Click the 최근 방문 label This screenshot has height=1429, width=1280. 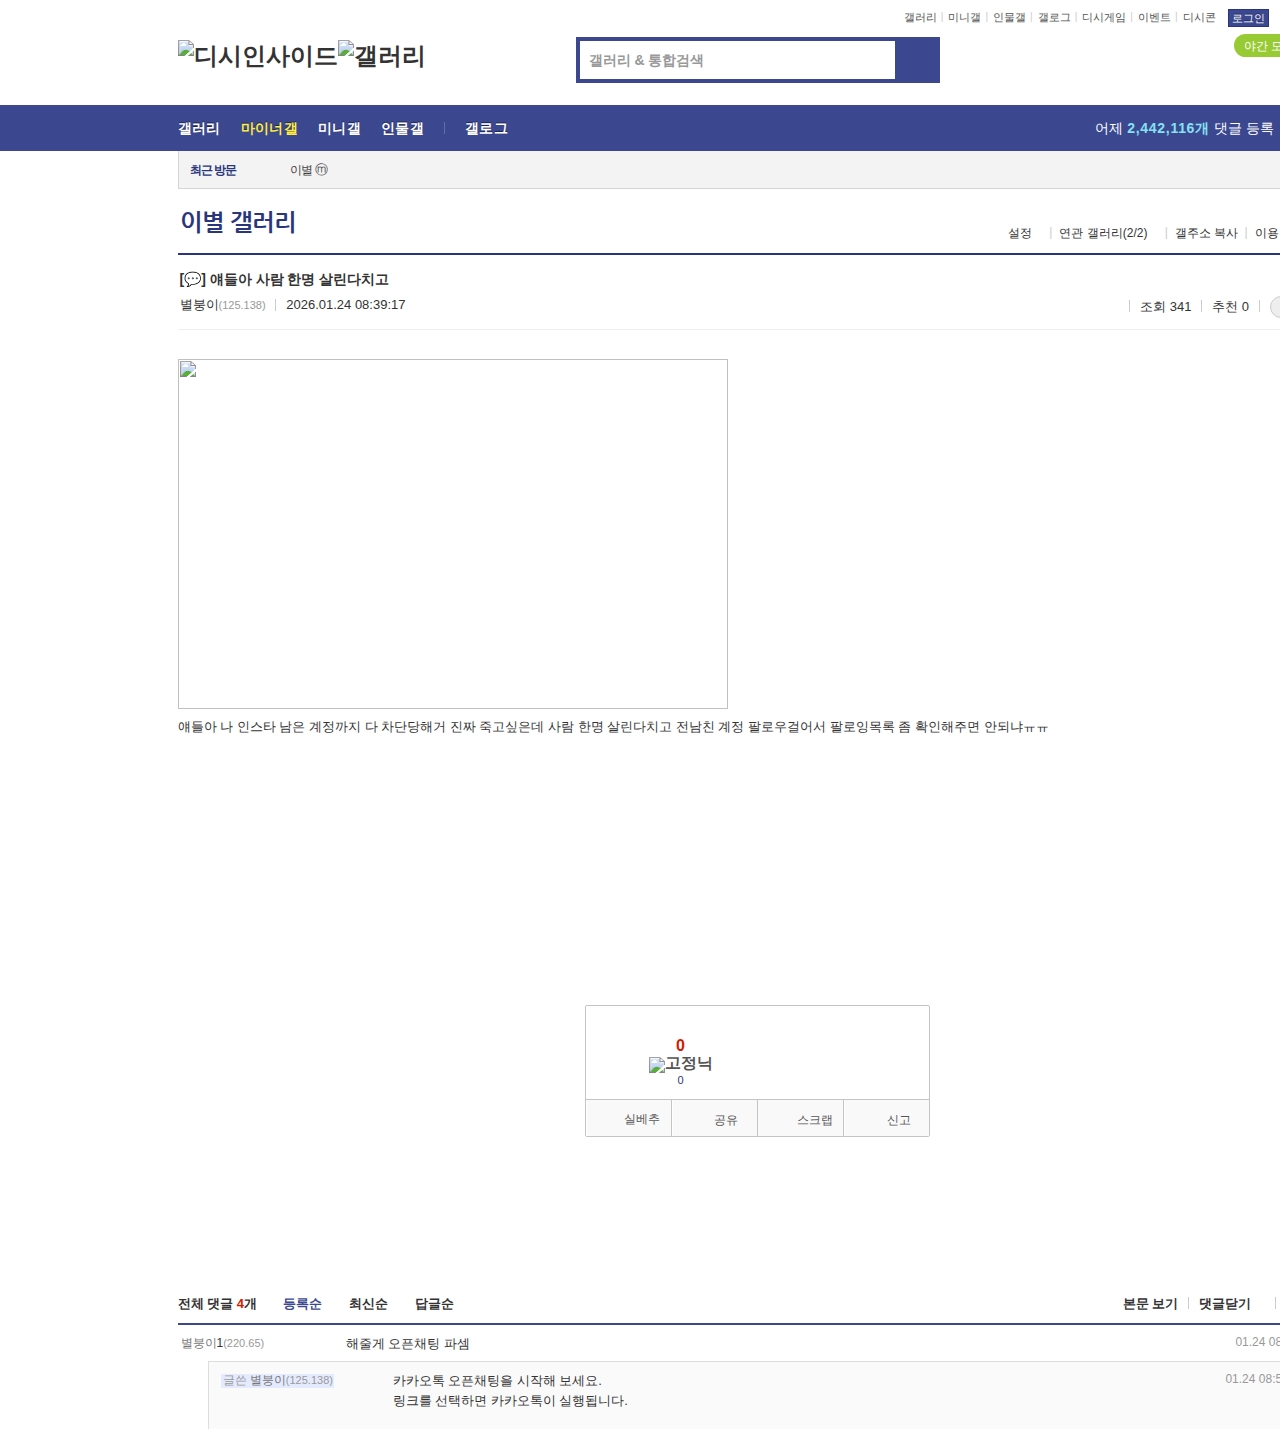(x=213, y=170)
